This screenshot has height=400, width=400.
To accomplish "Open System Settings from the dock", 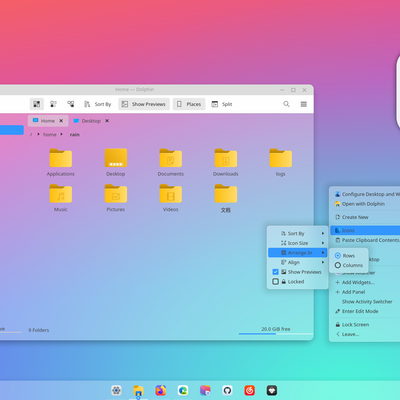I will click(x=116, y=390).
